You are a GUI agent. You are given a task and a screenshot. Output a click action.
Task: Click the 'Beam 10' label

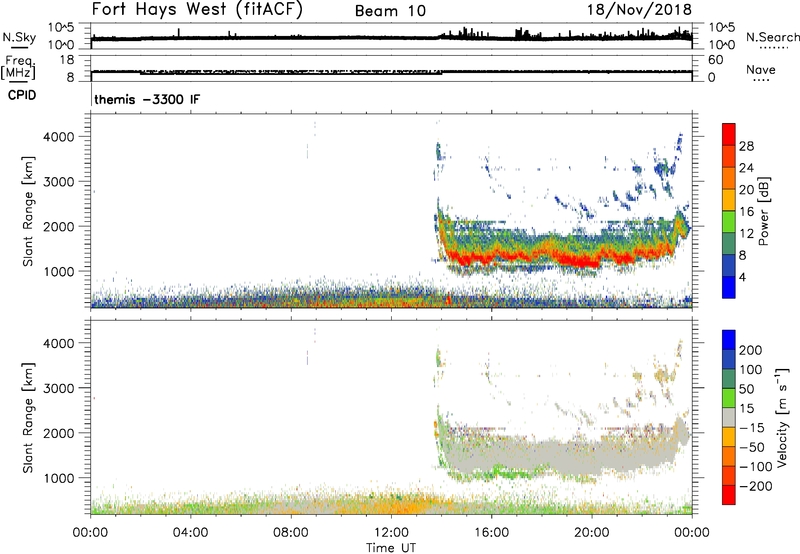[x=390, y=11]
